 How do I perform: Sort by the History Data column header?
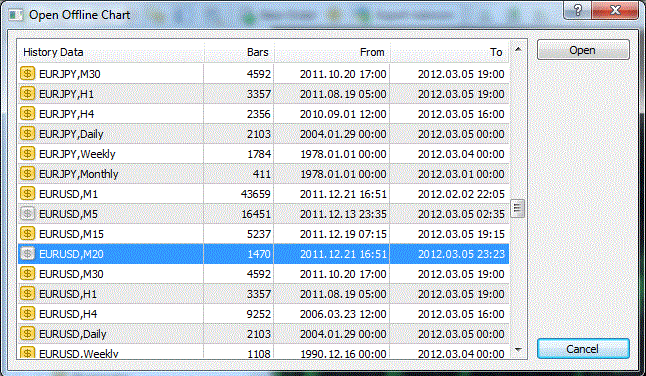point(110,52)
